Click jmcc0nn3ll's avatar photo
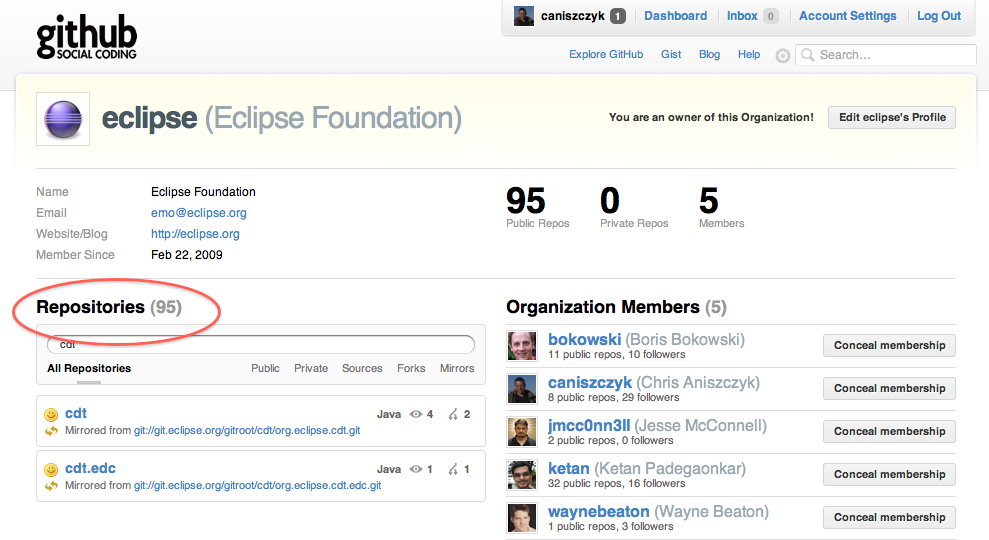The image size is (989, 540). [x=522, y=431]
